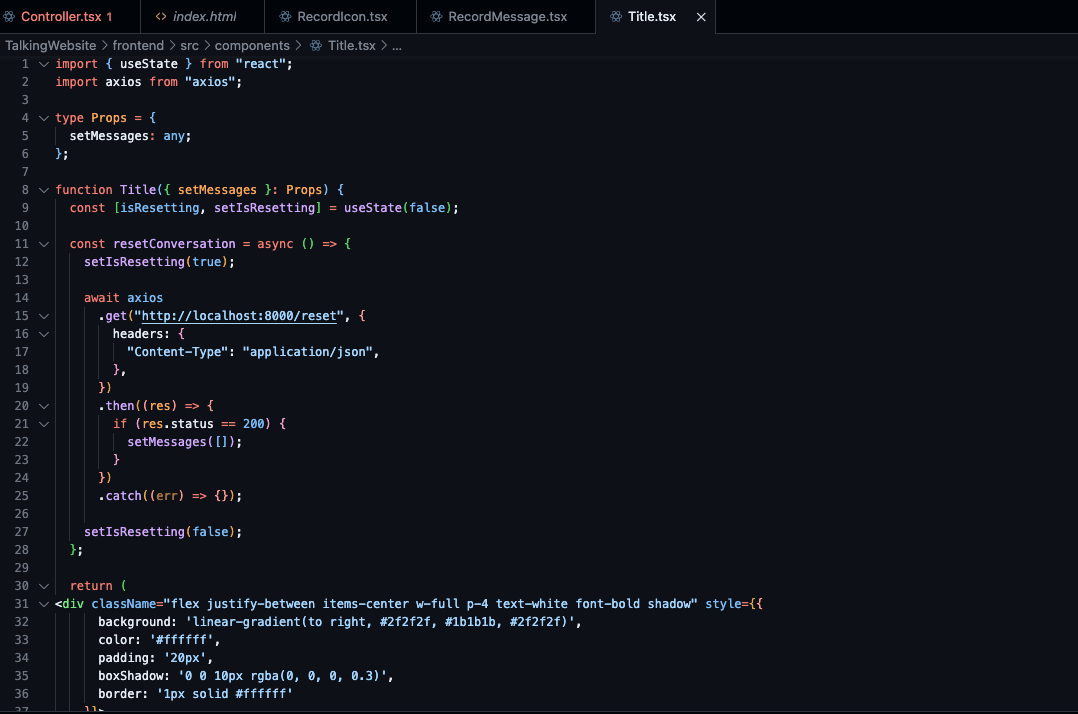
Task: Click the React icon beside Title.tsx in breadcrumbs
Action: pyautogui.click(x=316, y=46)
